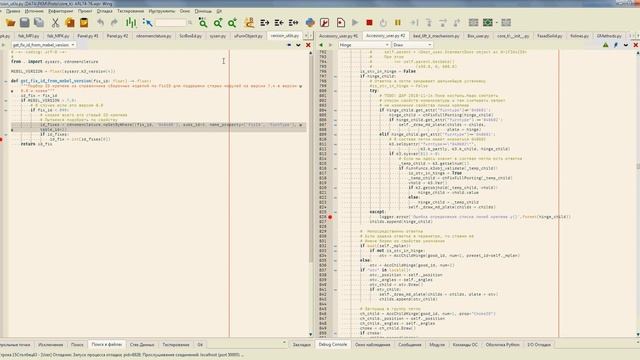Open the right editor options down arrow
The height and width of the screenshot is (360, 640).
(626, 45)
